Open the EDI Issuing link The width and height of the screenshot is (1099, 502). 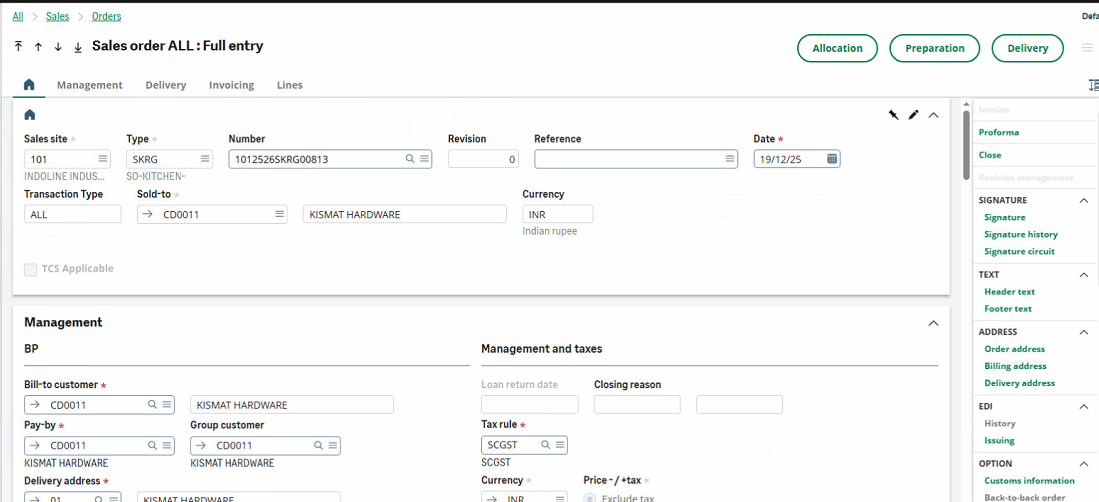coord(999,440)
